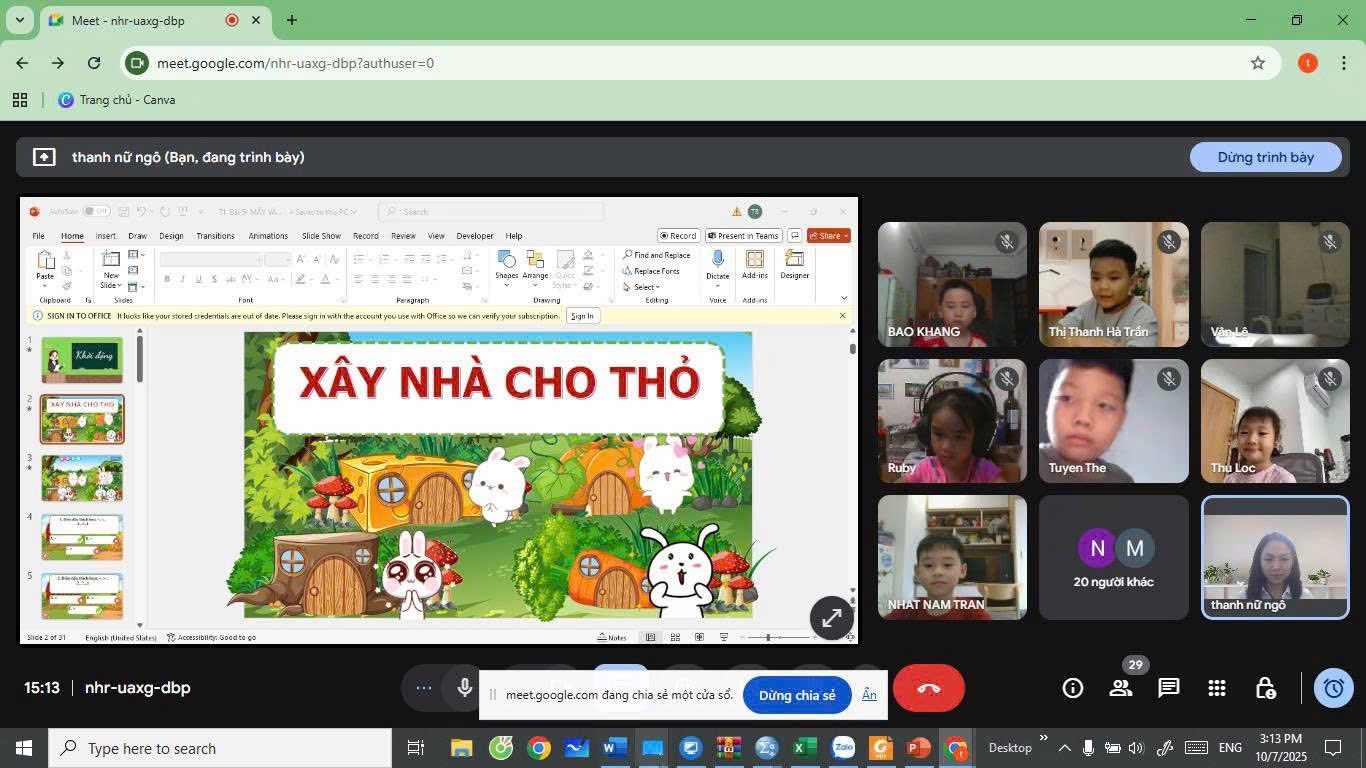Screen dimensions: 1366x768
Task: Open the Meet activities grid icon
Action: point(1216,688)
